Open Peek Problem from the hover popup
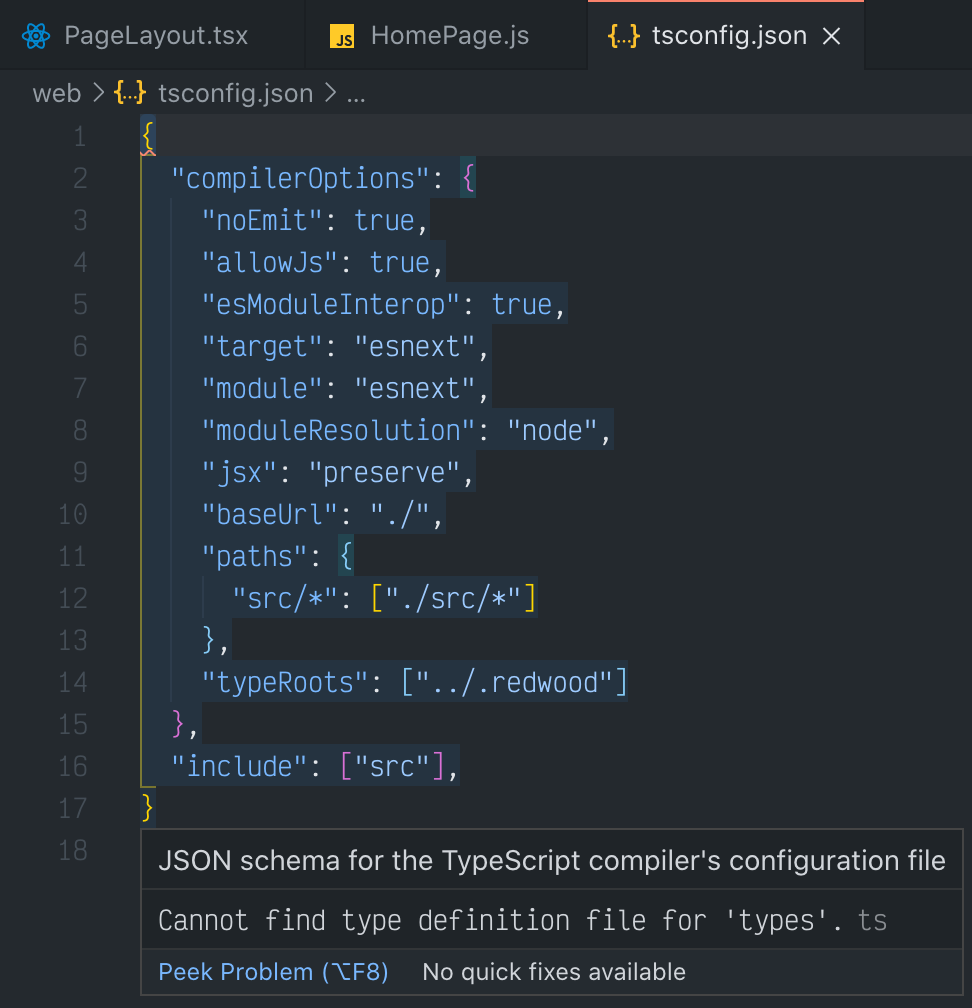The height and width of the screenshot is (1008, 972). 272,971
